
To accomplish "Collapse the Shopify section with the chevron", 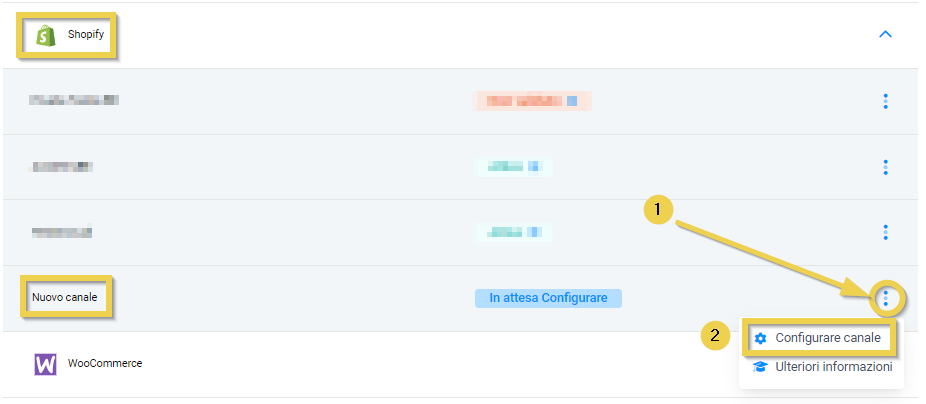I will pyautogui.click(x=885, y=35).
